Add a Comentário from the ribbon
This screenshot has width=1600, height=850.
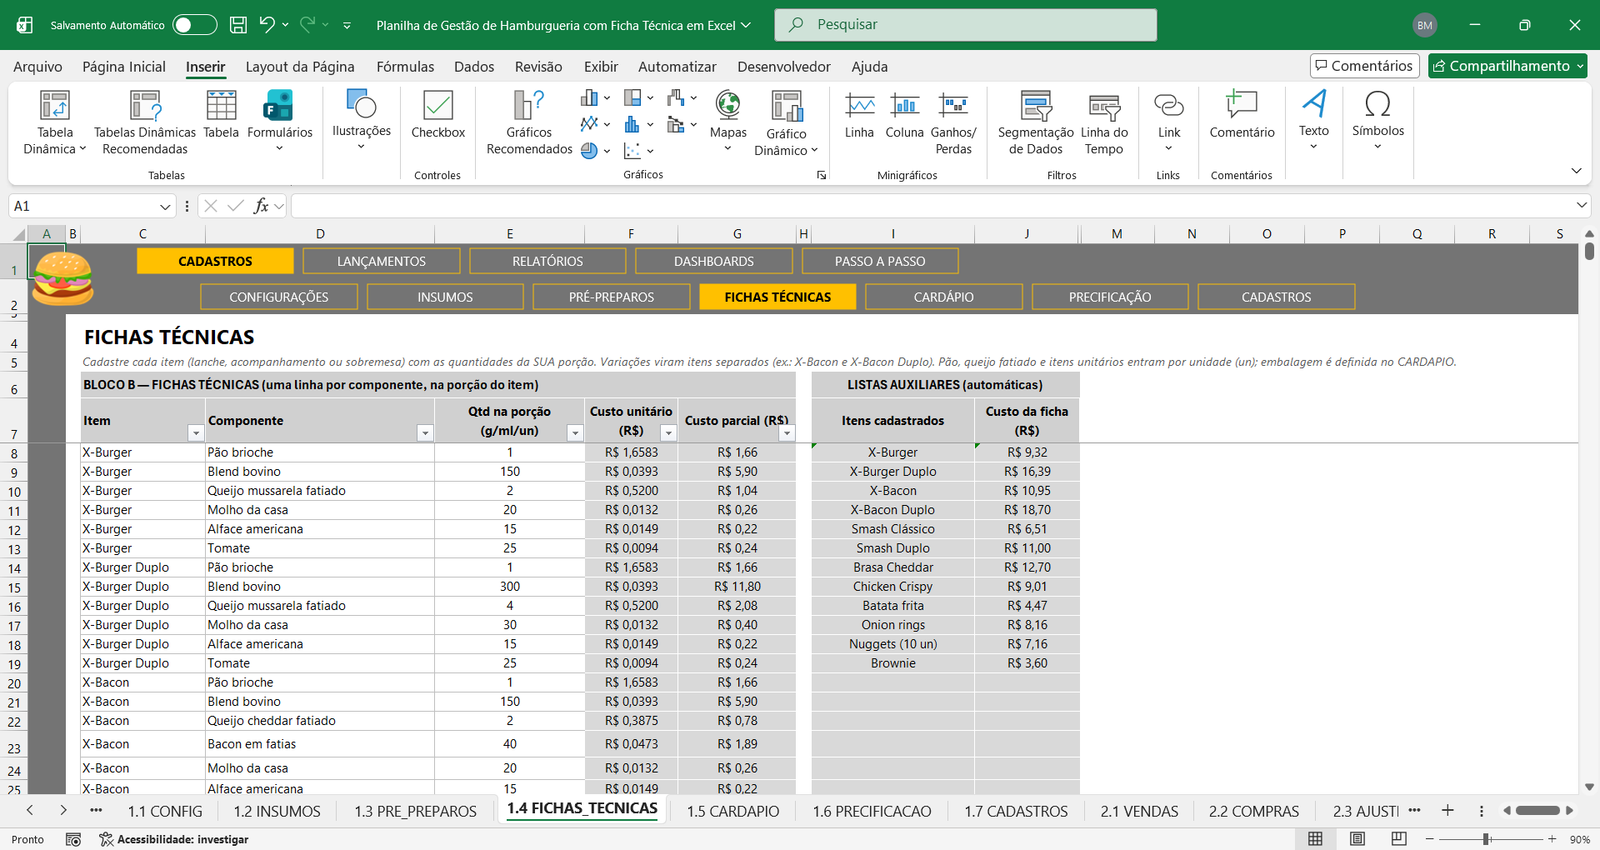[x=1242, y=114]
